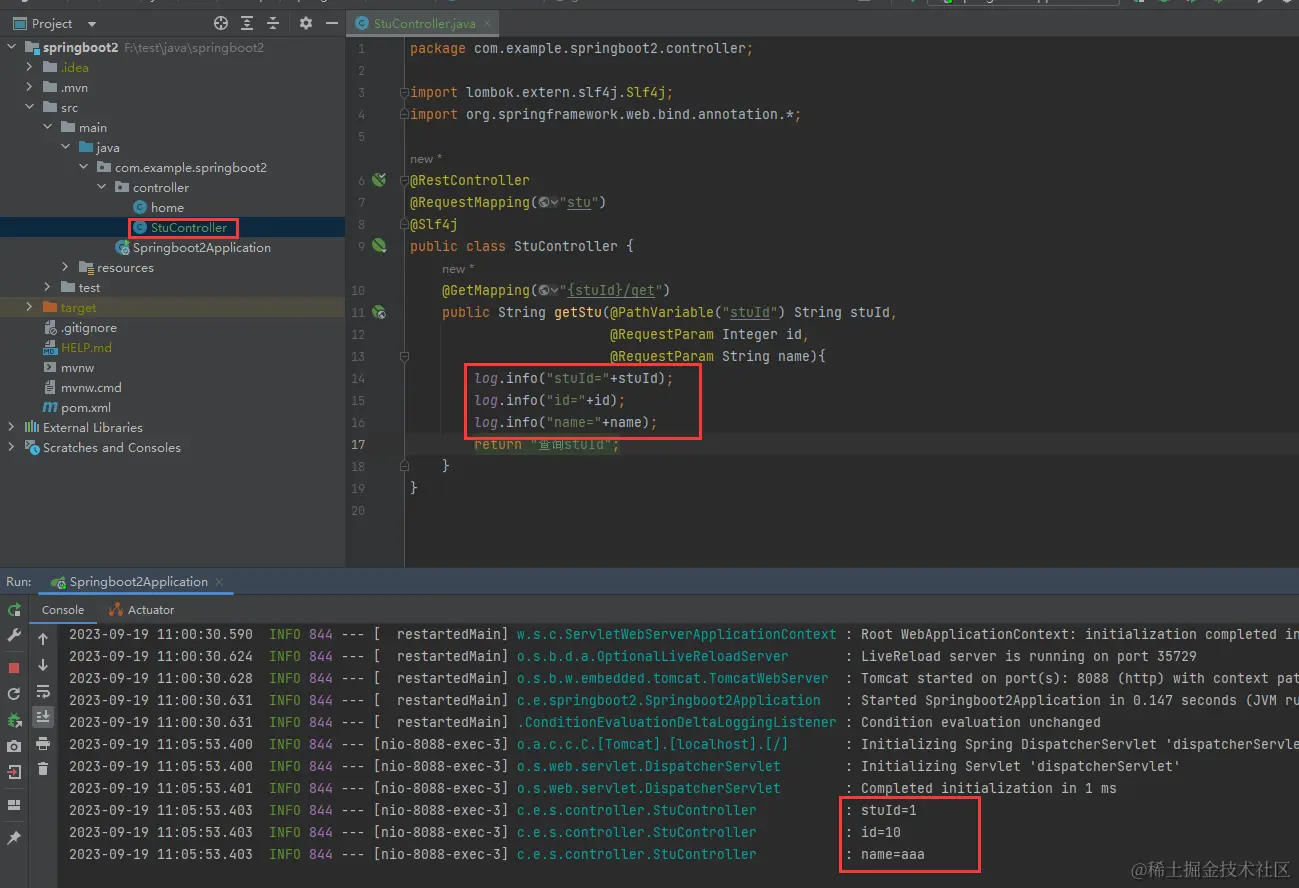Expand the .mvn folder
Screen dimensions: 1299x888
(30, 87)
